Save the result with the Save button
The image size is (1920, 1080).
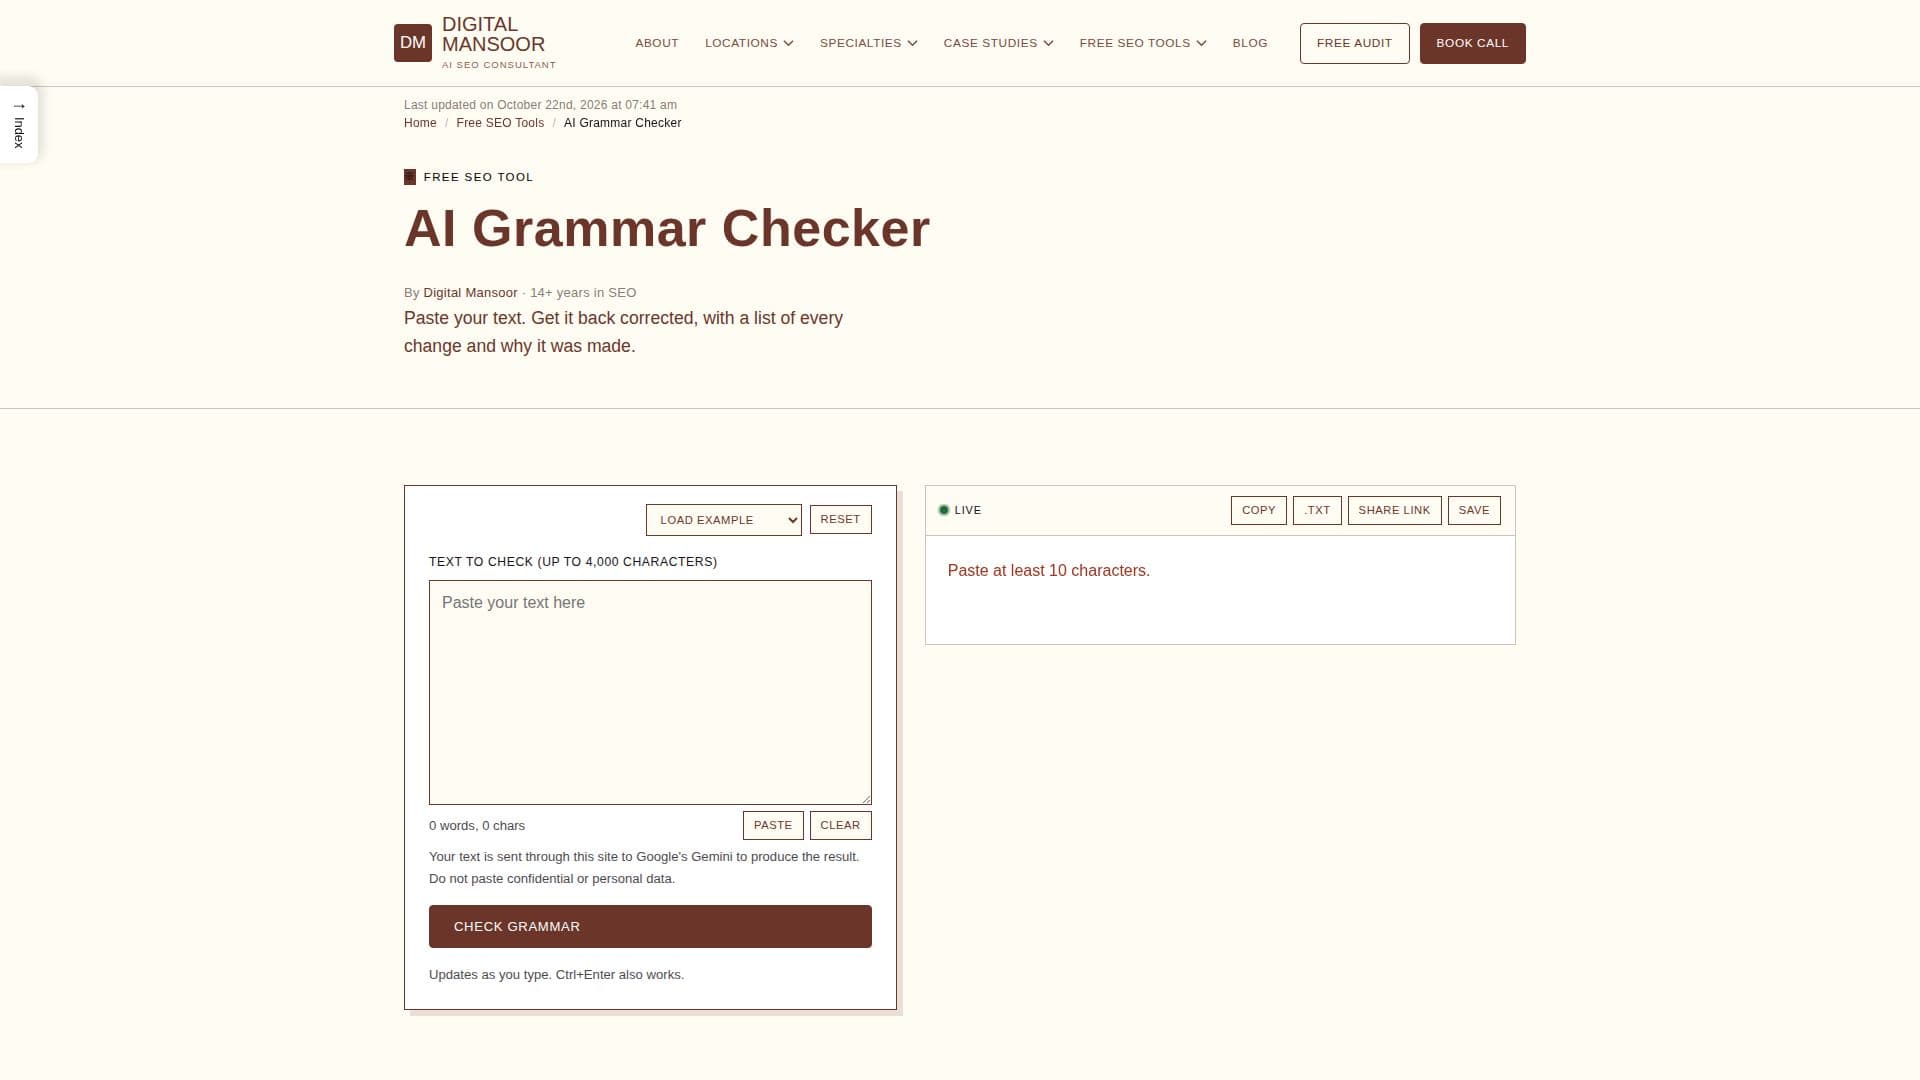pos(1474,510)
